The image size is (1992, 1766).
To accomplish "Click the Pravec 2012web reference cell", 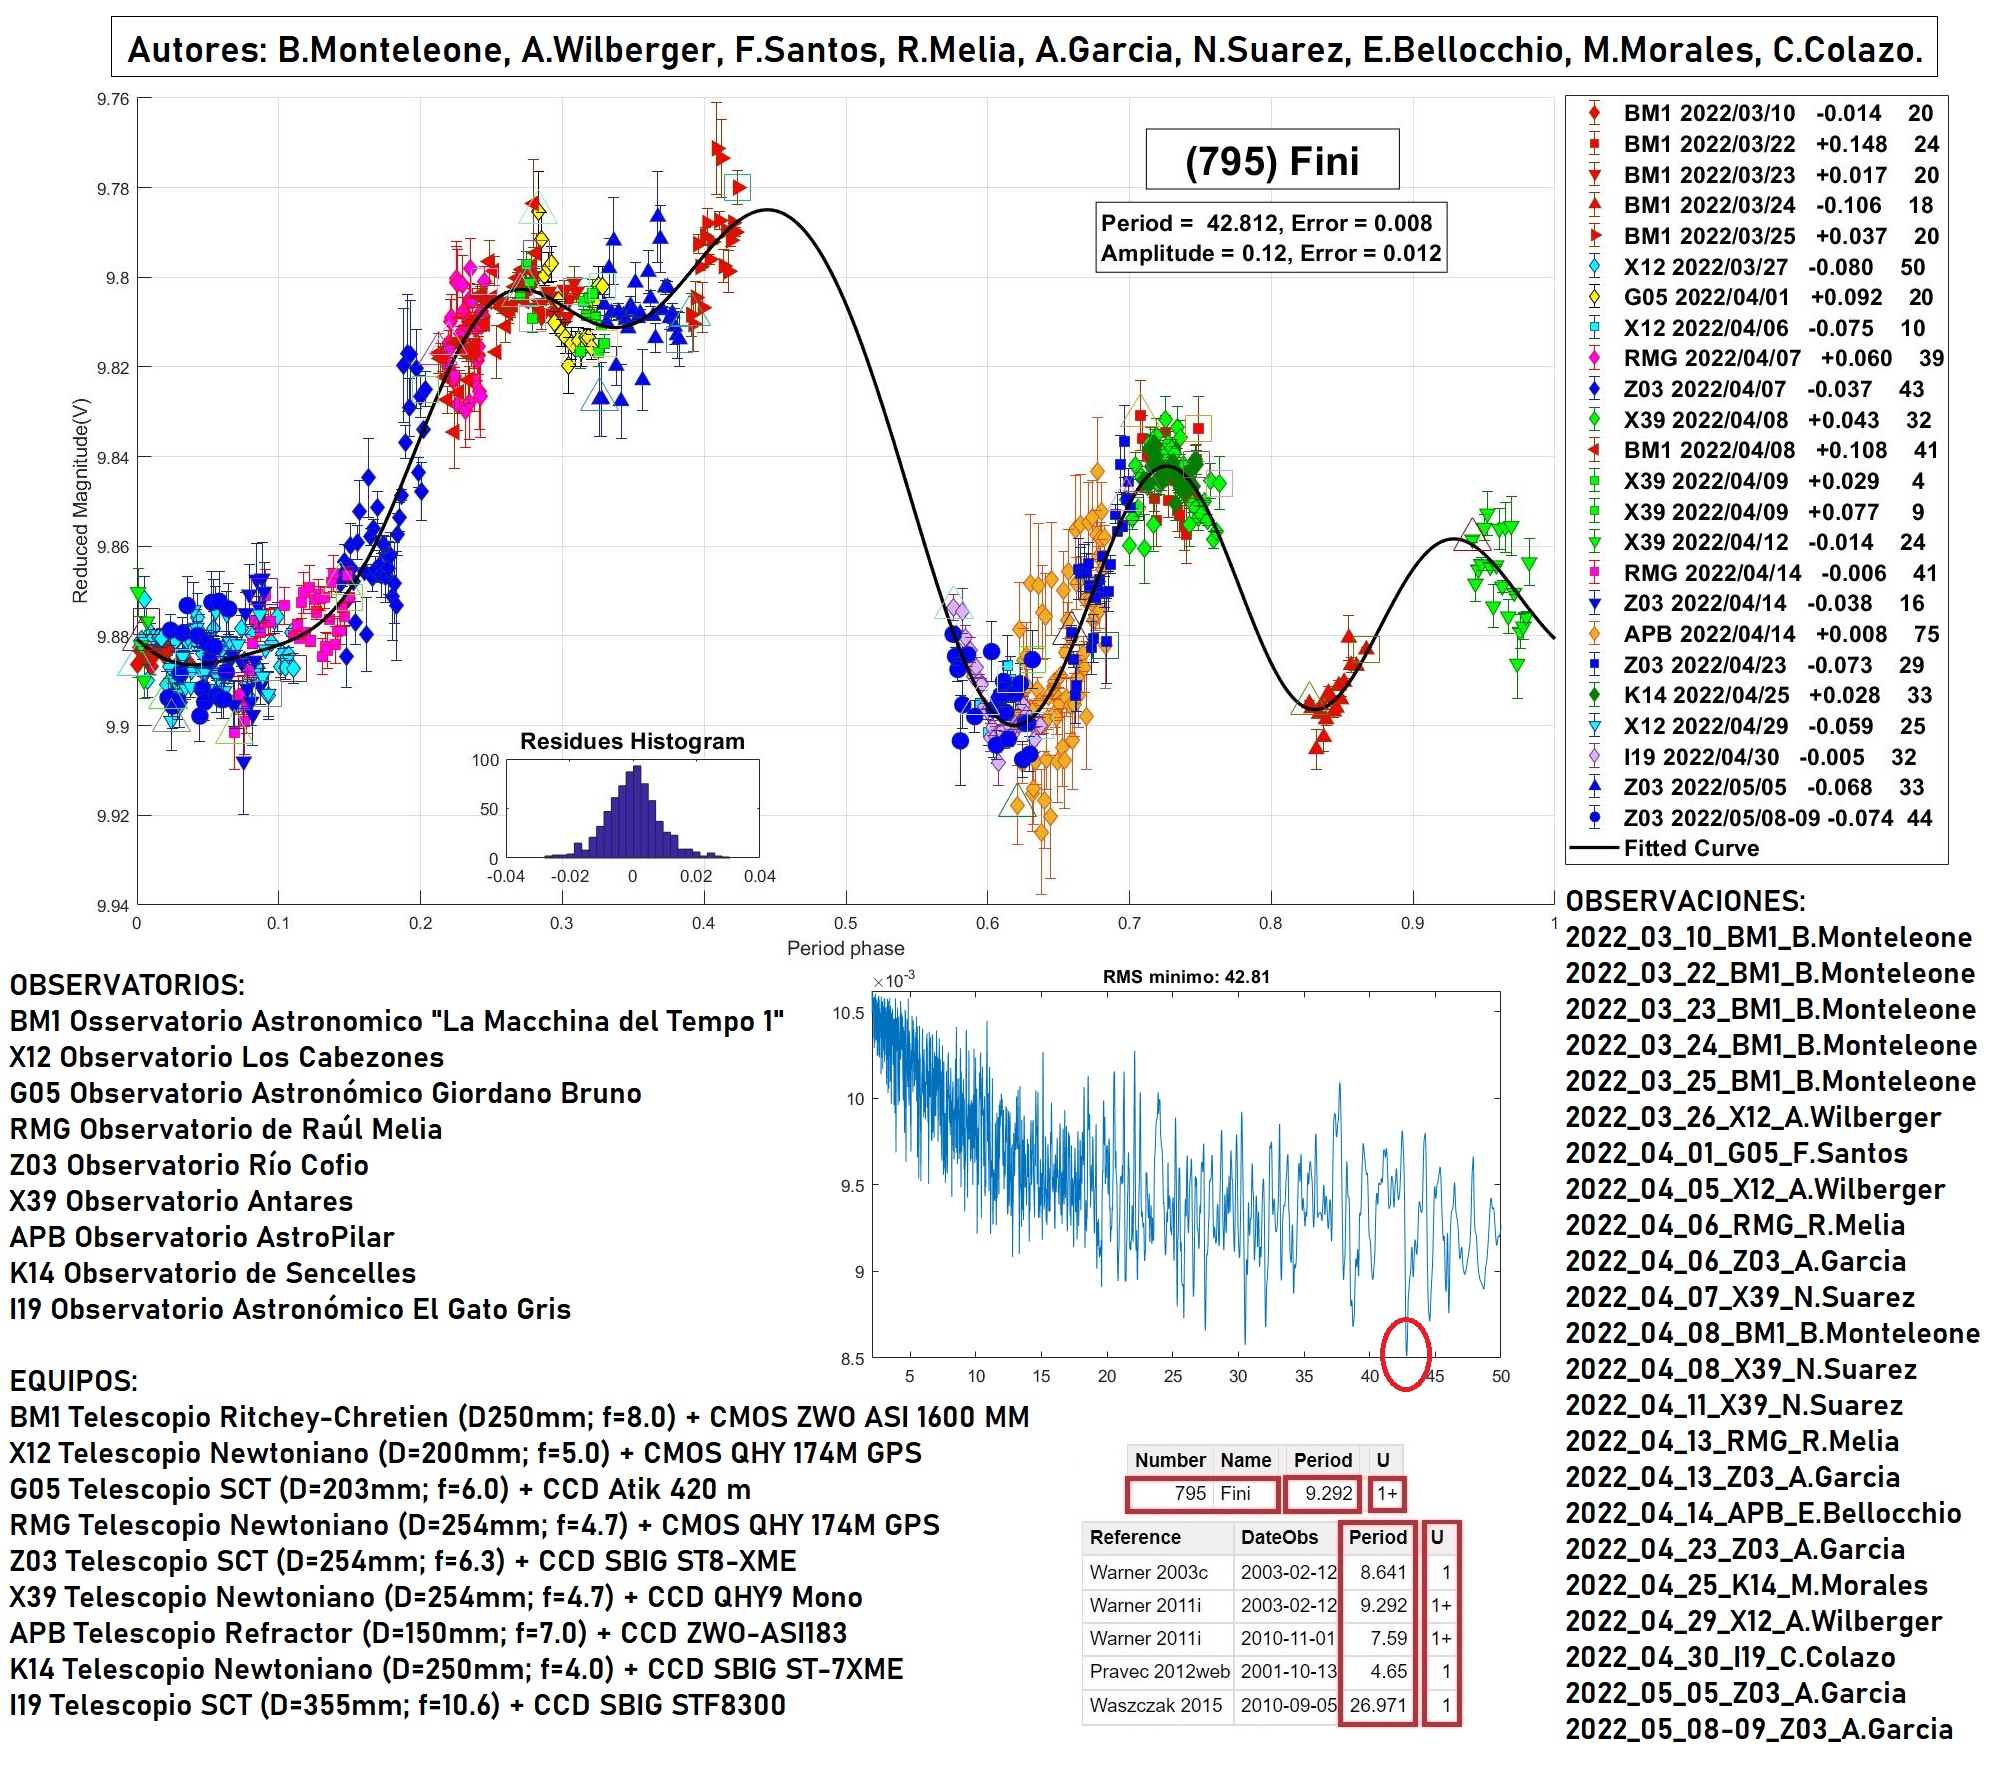I will click(x=1157, y=1671).
